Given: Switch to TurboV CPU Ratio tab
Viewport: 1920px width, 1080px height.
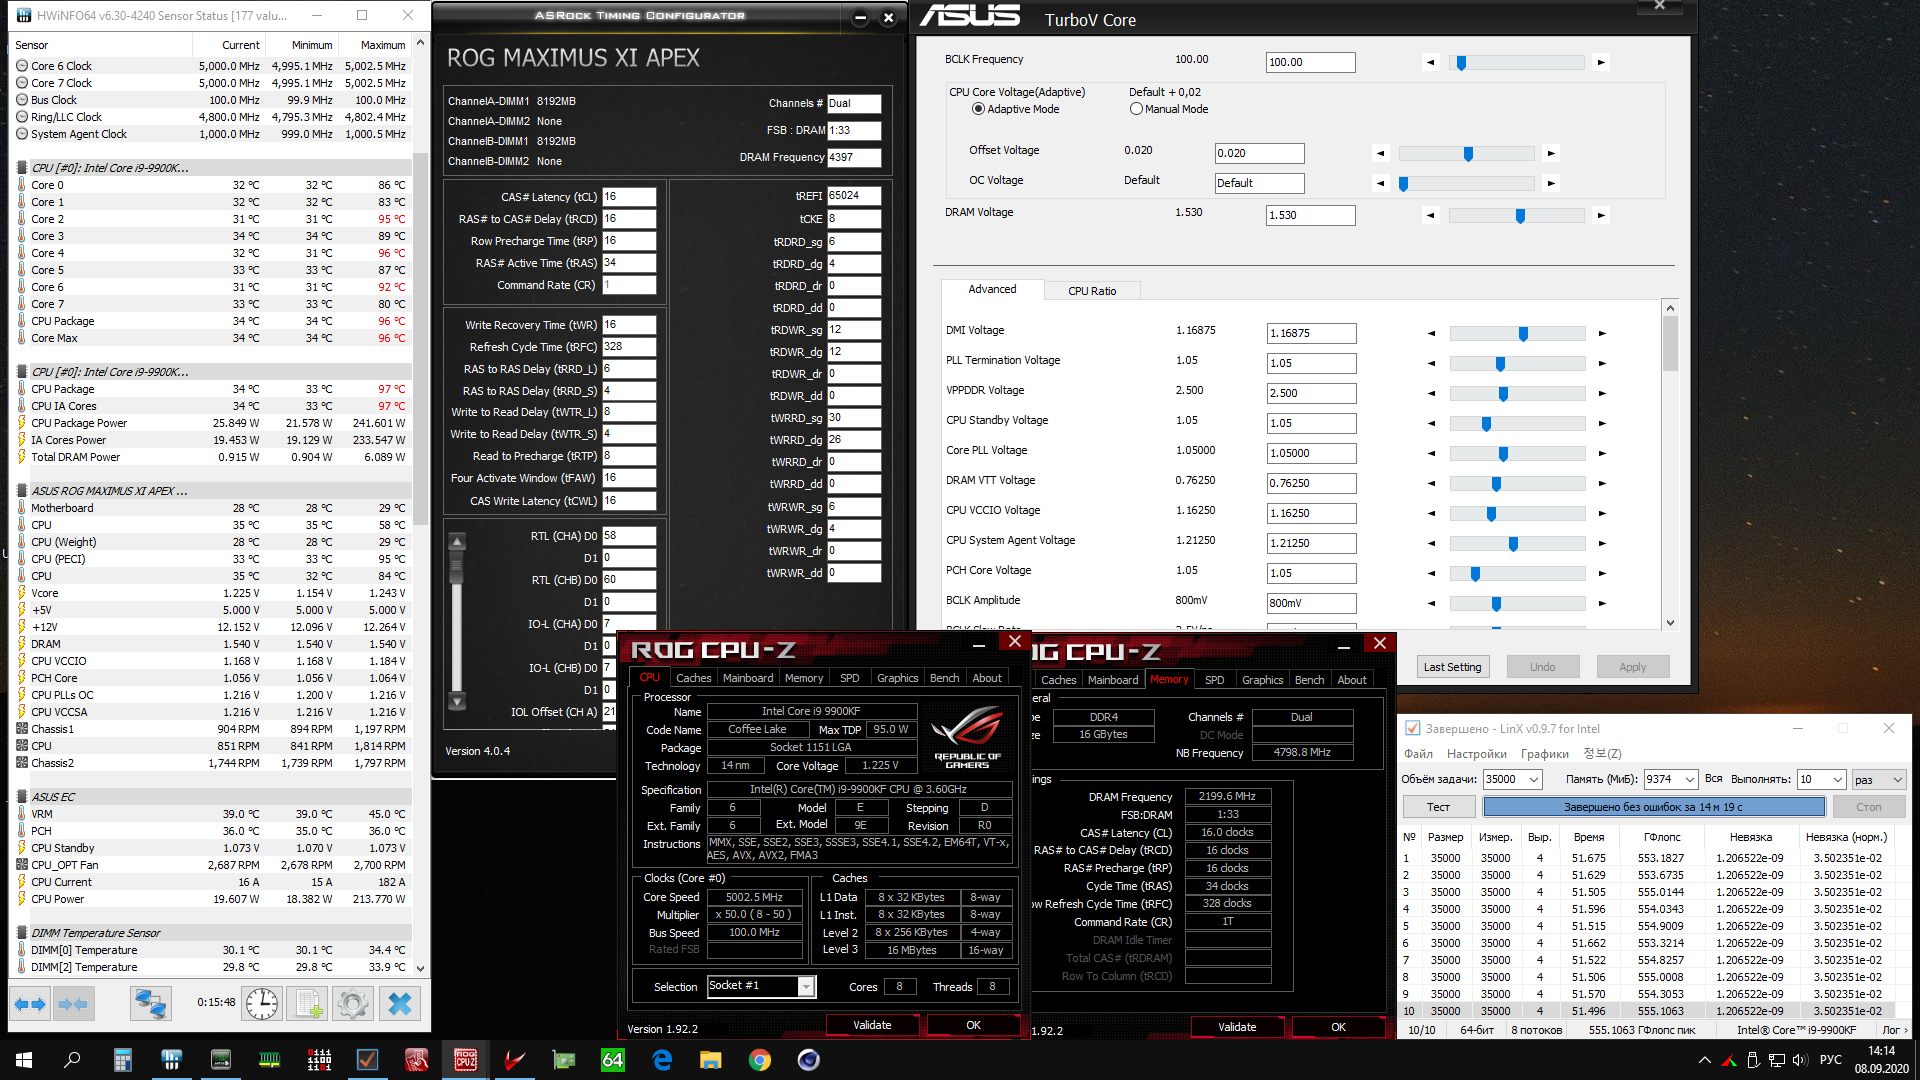Looking at the screenshot, I should (1091, 291).
